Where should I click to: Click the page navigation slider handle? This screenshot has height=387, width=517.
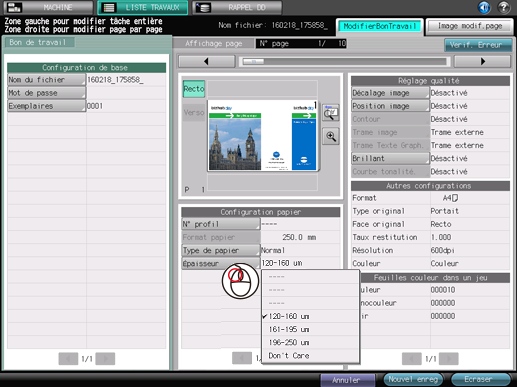tap(253, 62)
